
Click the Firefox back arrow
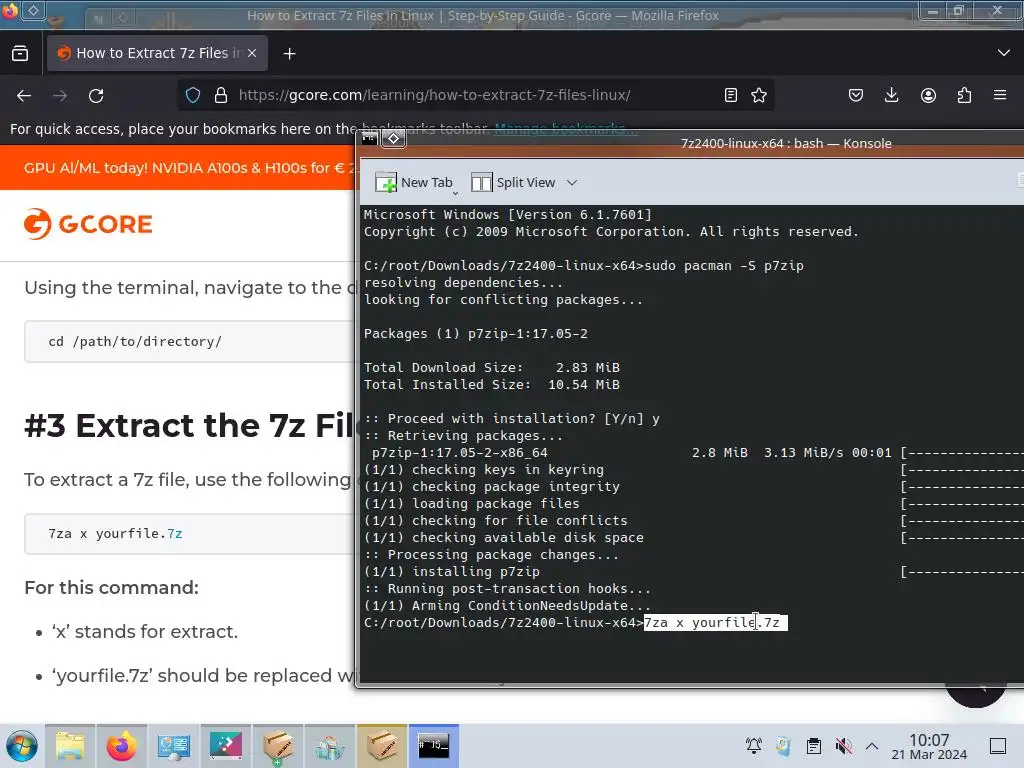[24, 96]
